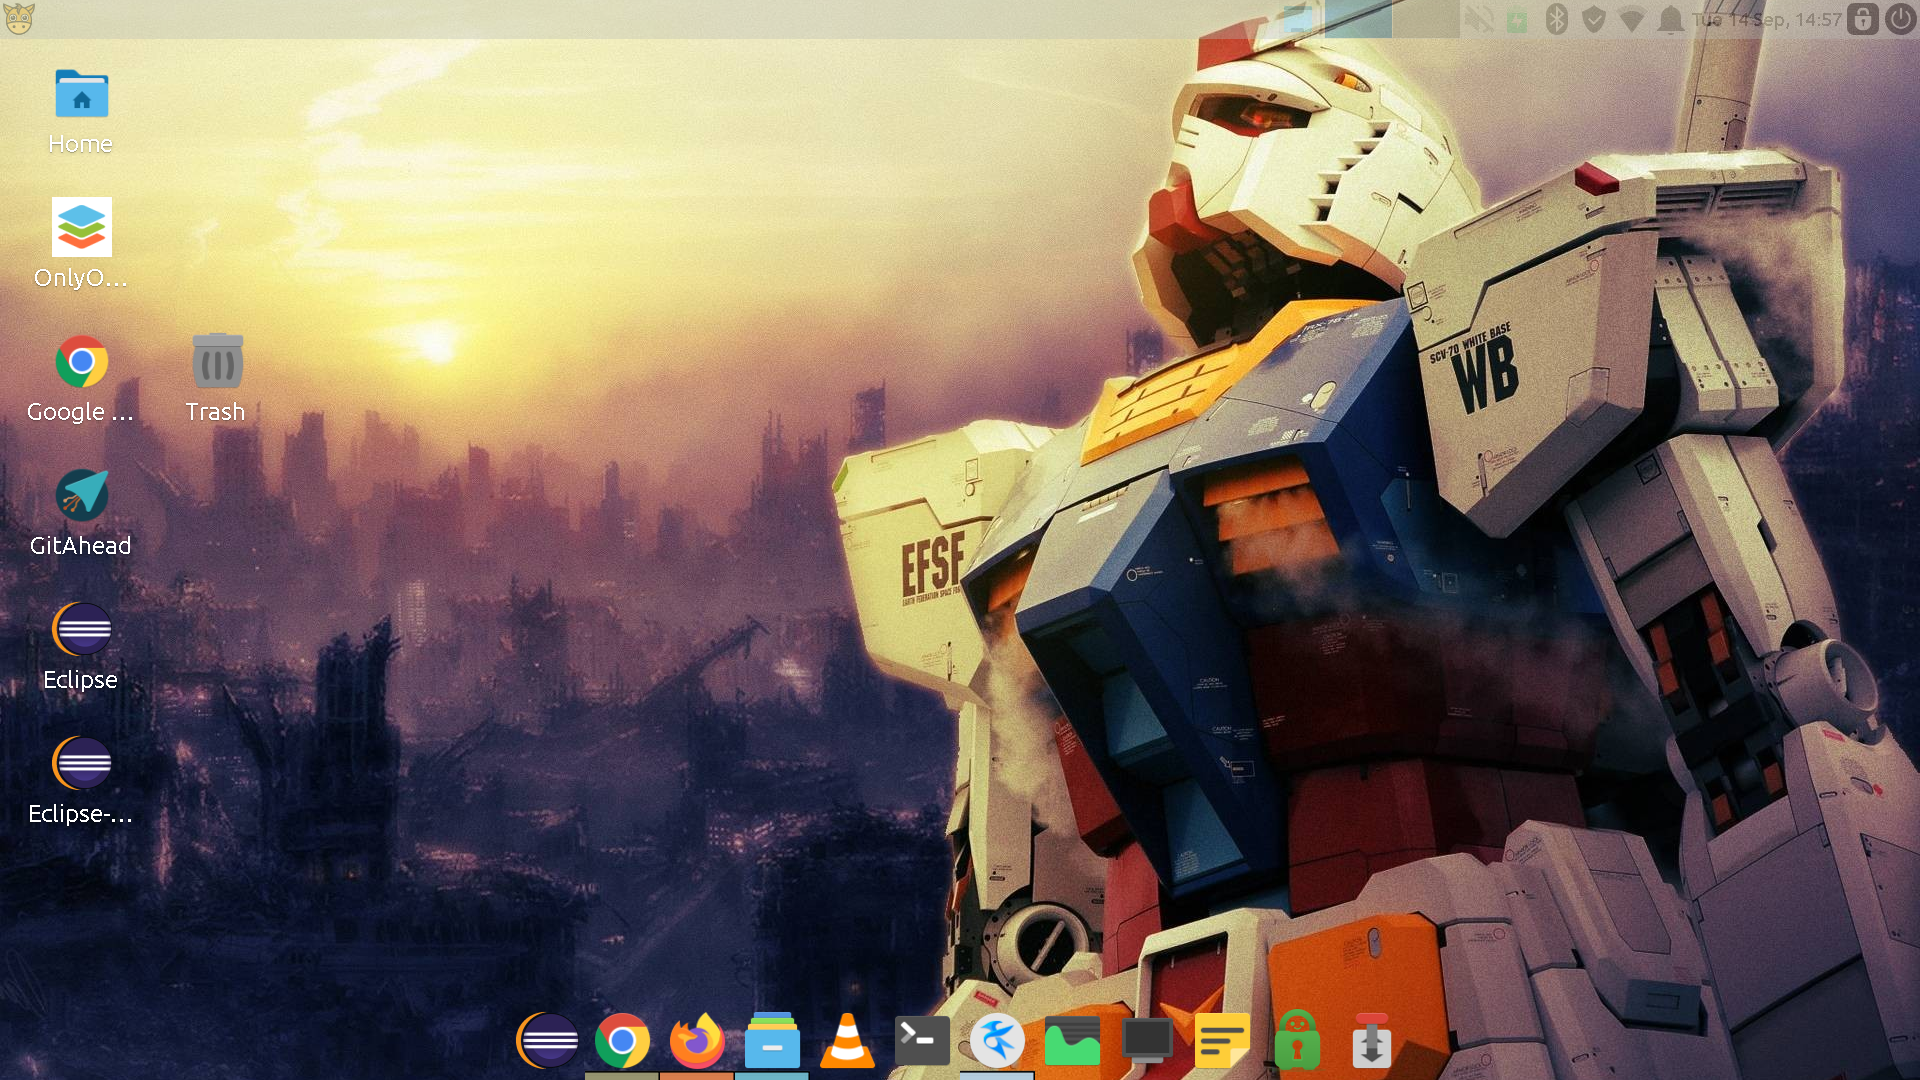Launch the green padlock VPN app
The image size is (1920, 1080).
pos(1297,1041)
